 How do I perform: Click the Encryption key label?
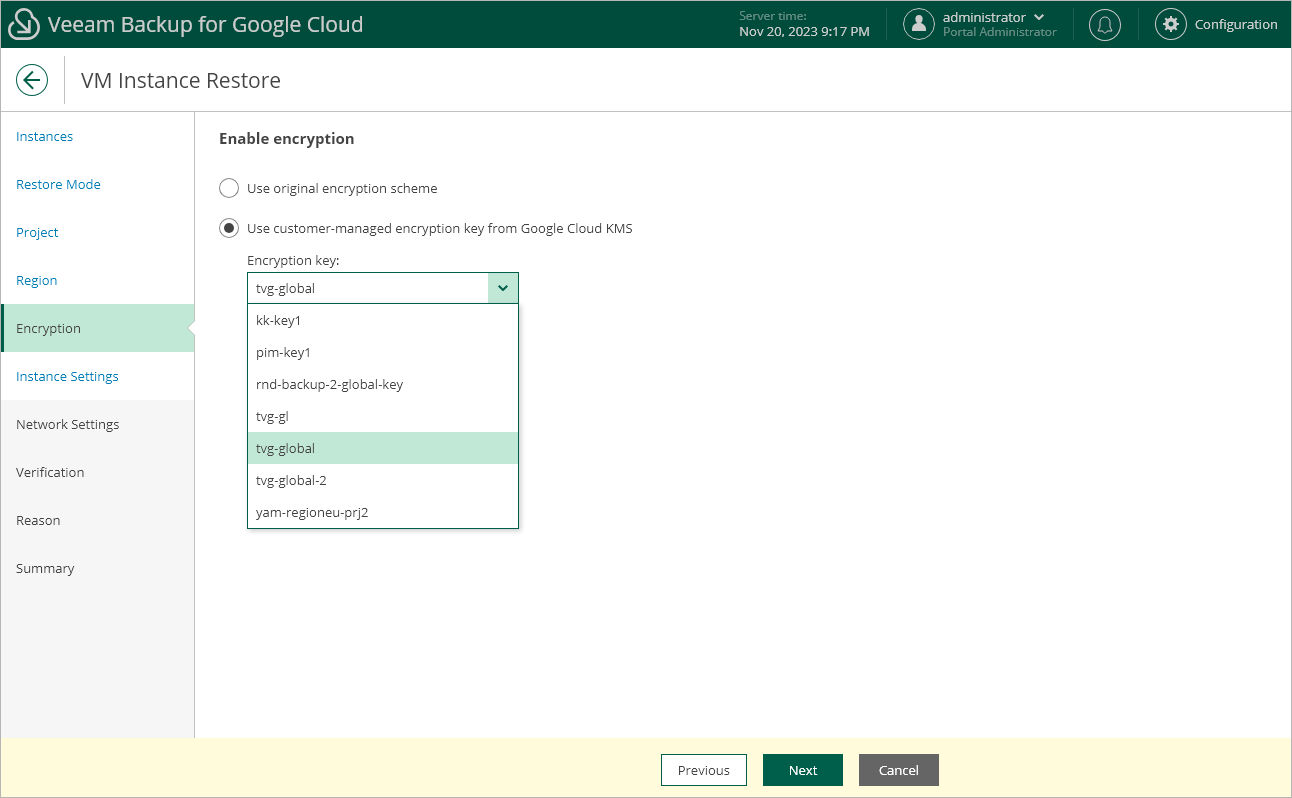click(294, 260)
